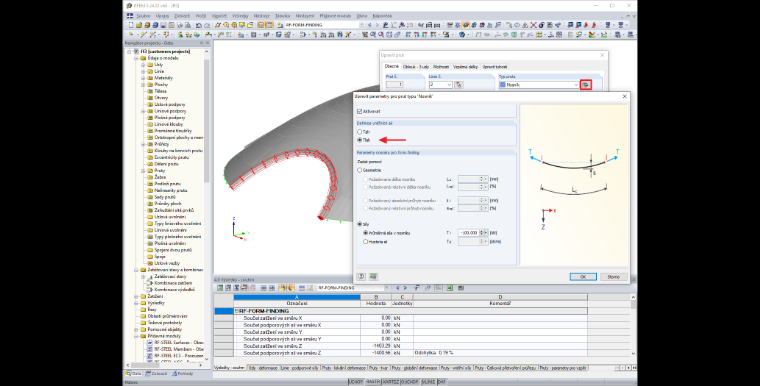The height and width of the screenshot is (386, 760).
Task: Switch to Vzpěrné délky tab
Action: 465,66
